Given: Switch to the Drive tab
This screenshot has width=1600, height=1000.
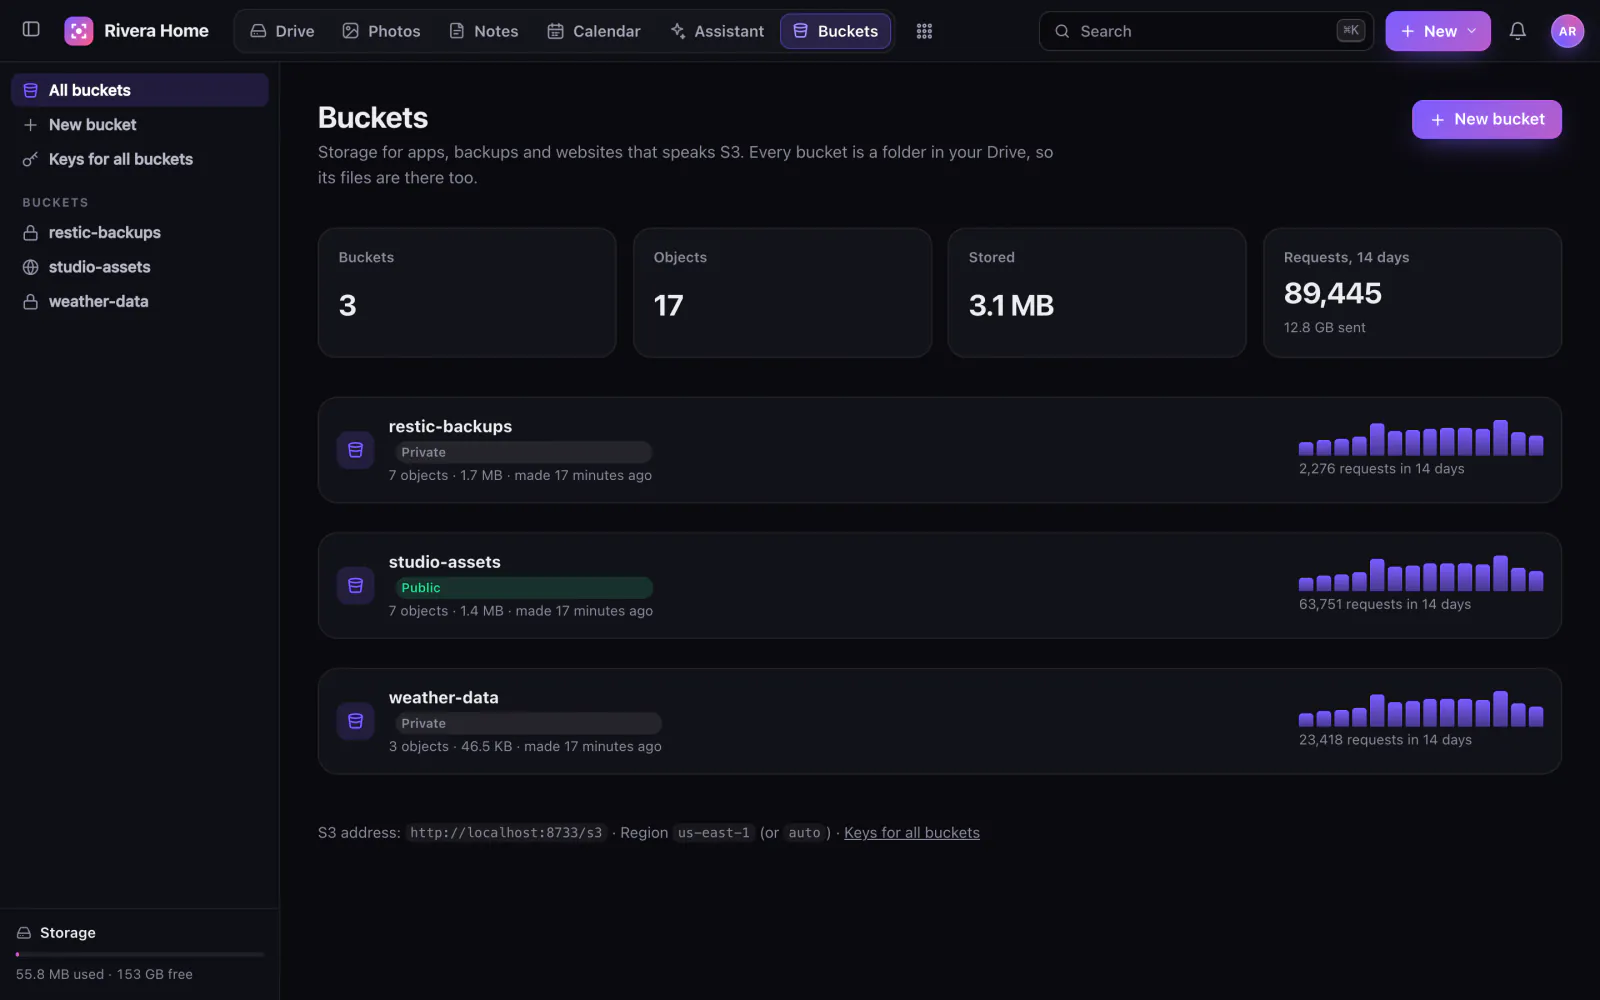Looking at the screenshot, I should tap(282, 31).
